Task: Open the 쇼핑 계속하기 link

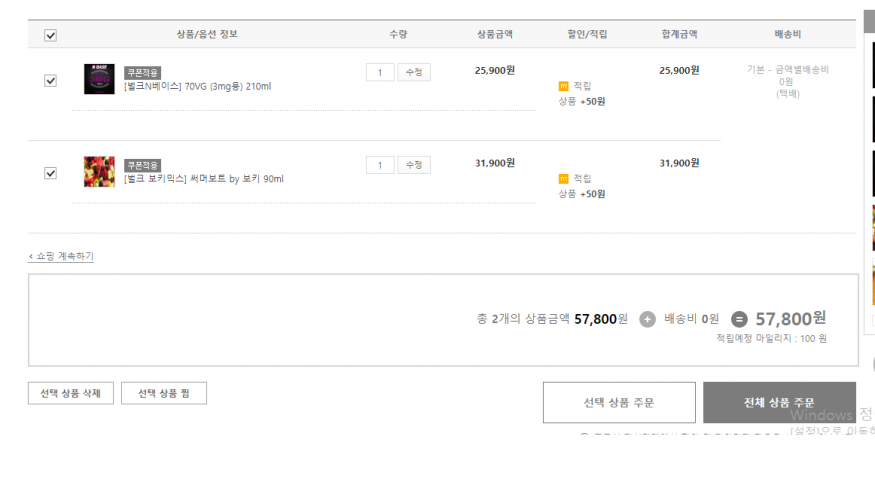Action: pyautogui.click(x=61, y=256)
